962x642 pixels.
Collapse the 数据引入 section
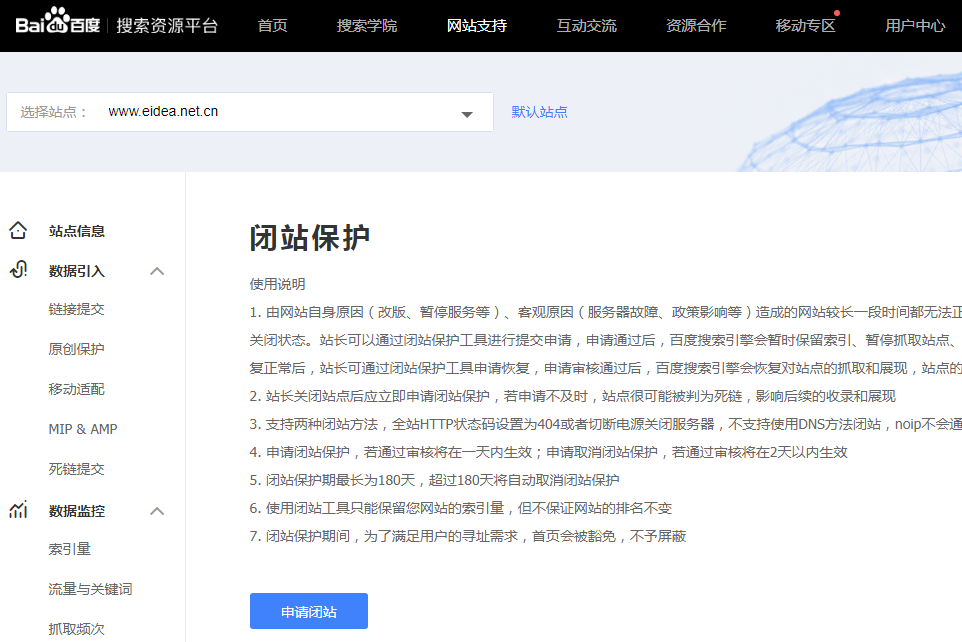tap(157, 270)
